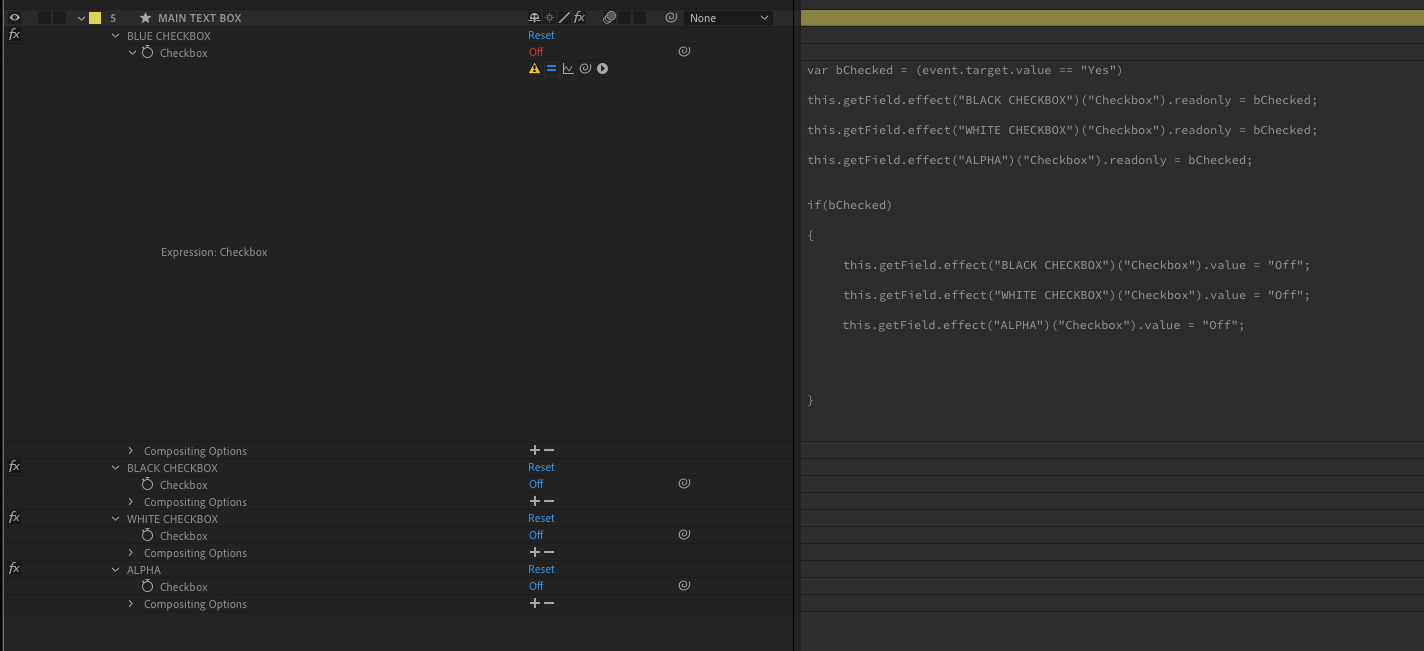Toggle the Enable Expression equals icon
1424x651 pixels.
click(551, 69)
